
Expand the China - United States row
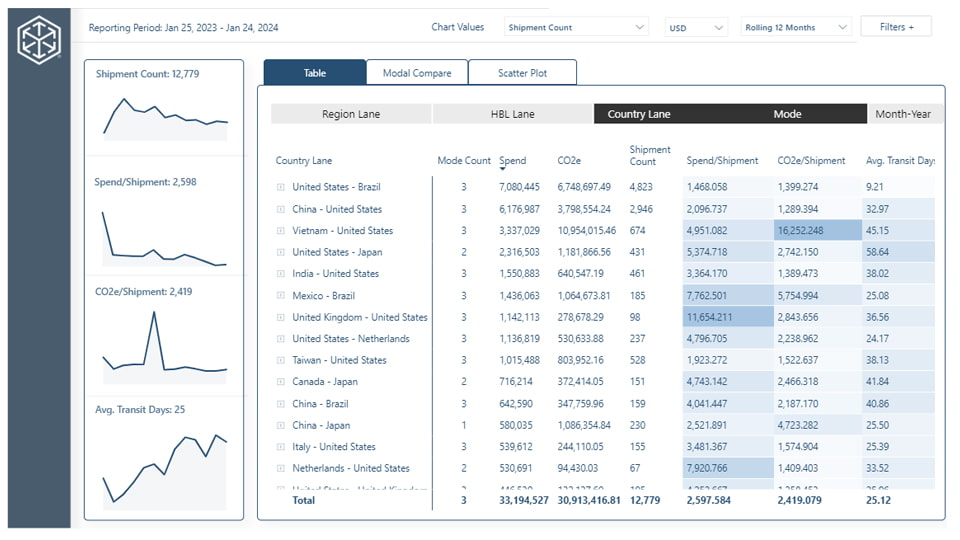click(281, 209)
